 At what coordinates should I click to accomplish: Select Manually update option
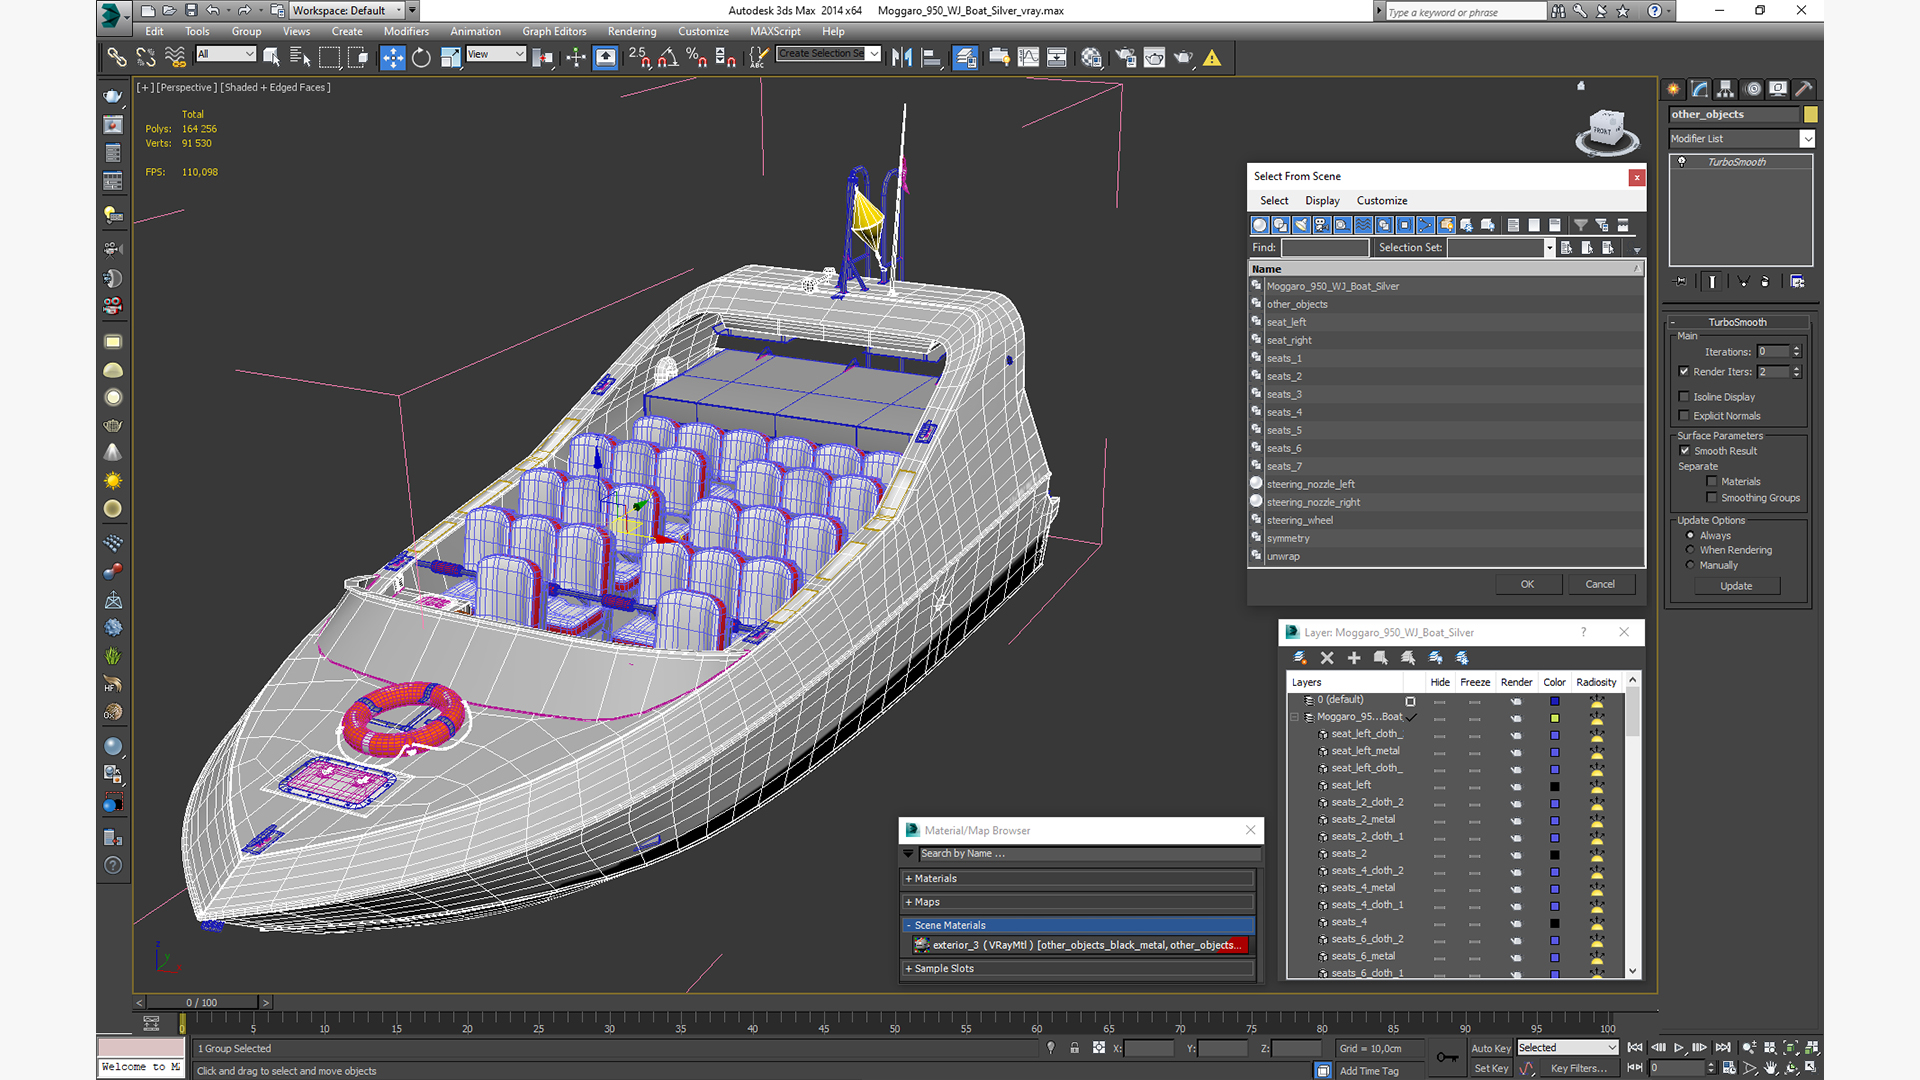pyautogui.click(x=1691, y=565)
